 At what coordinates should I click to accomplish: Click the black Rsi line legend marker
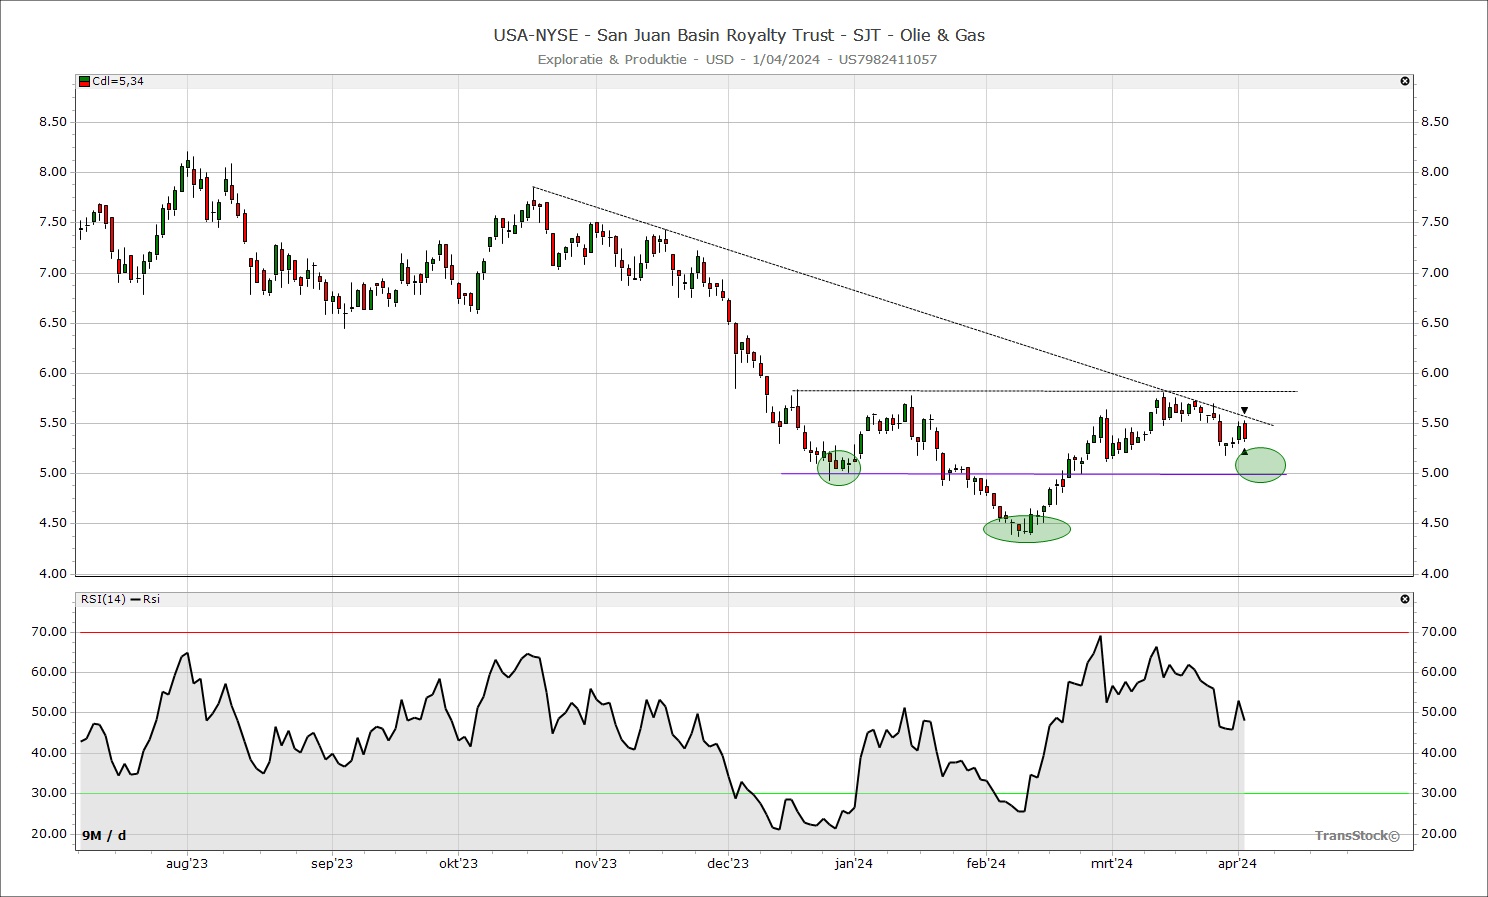[x=135, y=599]
